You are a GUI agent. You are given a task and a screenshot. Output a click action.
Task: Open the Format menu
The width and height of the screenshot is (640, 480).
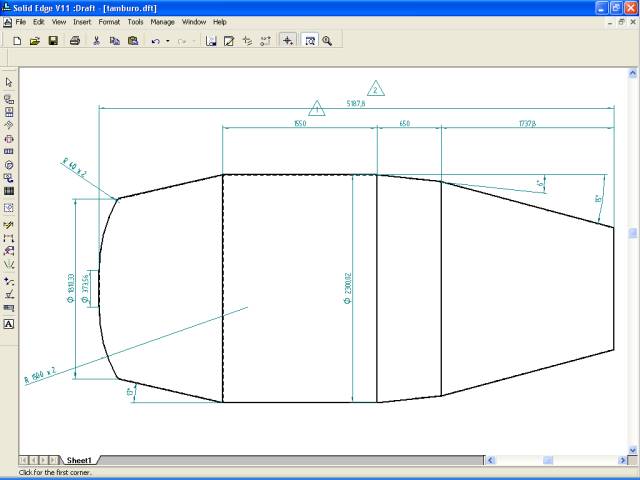[x=109, y=21]
